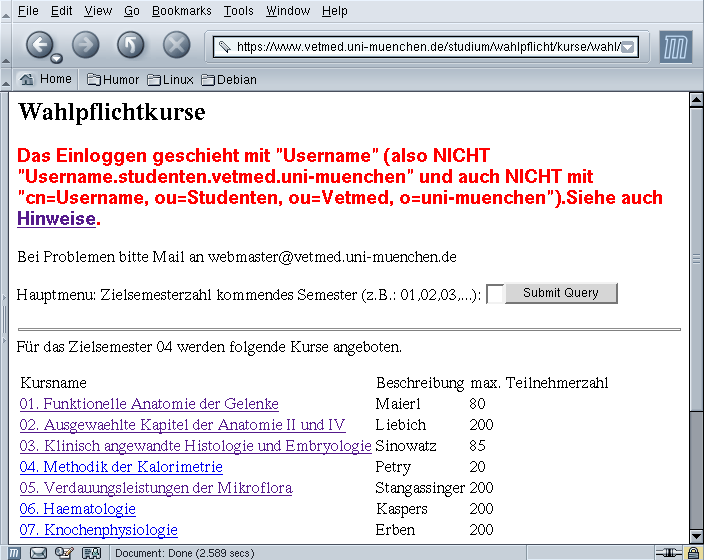
Task: Open the Tools menu
Action: coord(238,11)
